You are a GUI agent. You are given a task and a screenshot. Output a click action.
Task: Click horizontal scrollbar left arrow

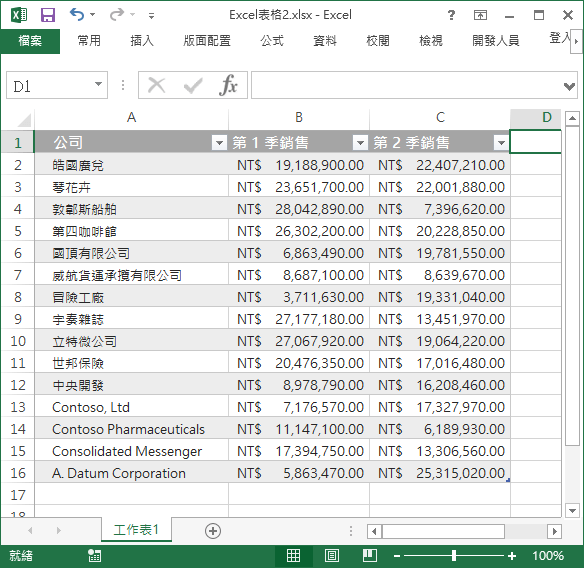click(x=374, y=531)
